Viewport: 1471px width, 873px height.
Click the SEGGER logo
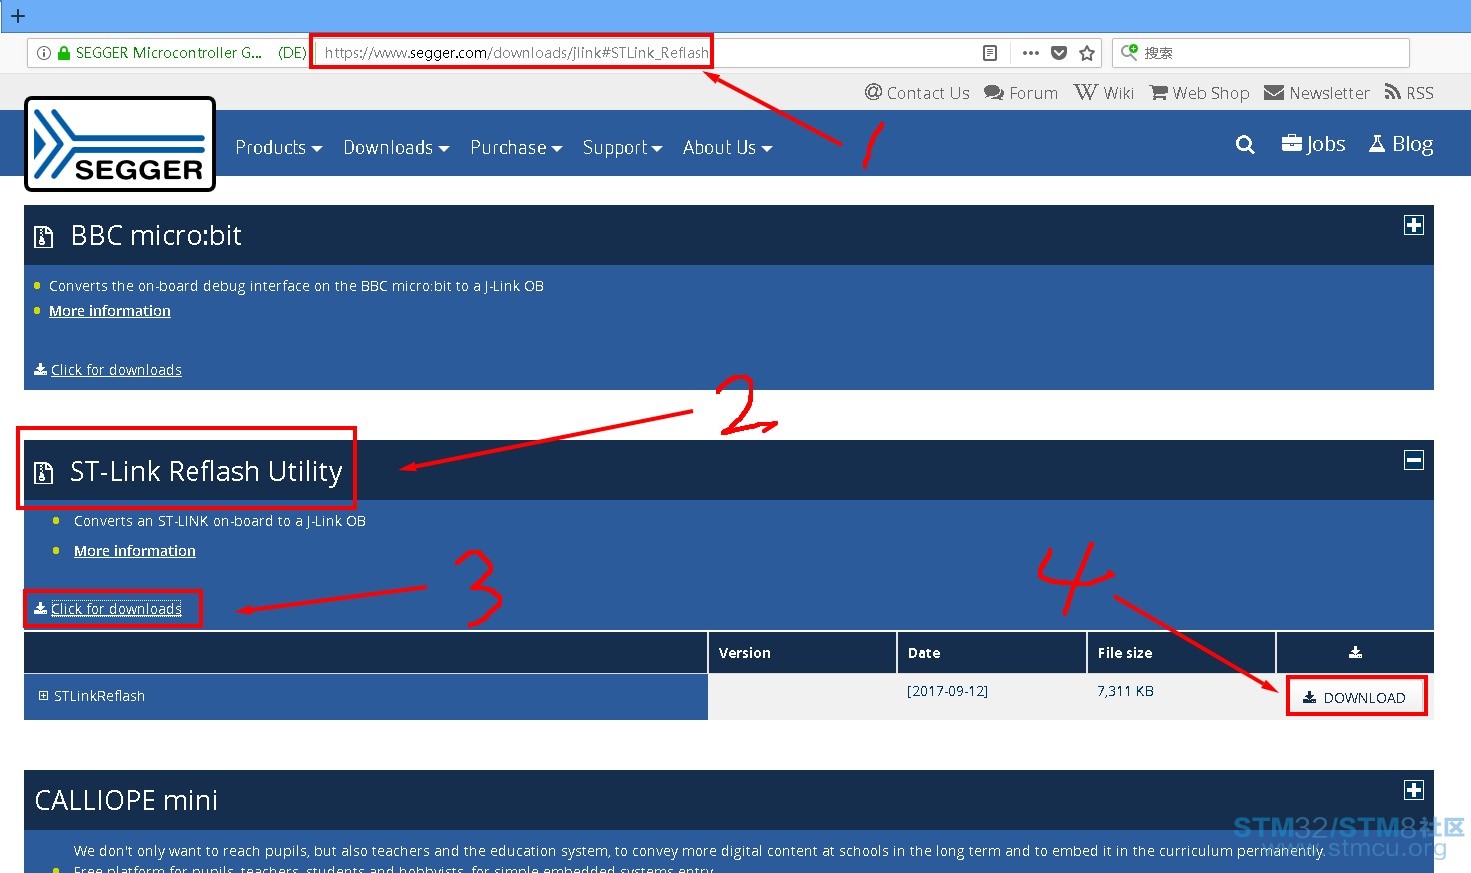tap(120, 144)
